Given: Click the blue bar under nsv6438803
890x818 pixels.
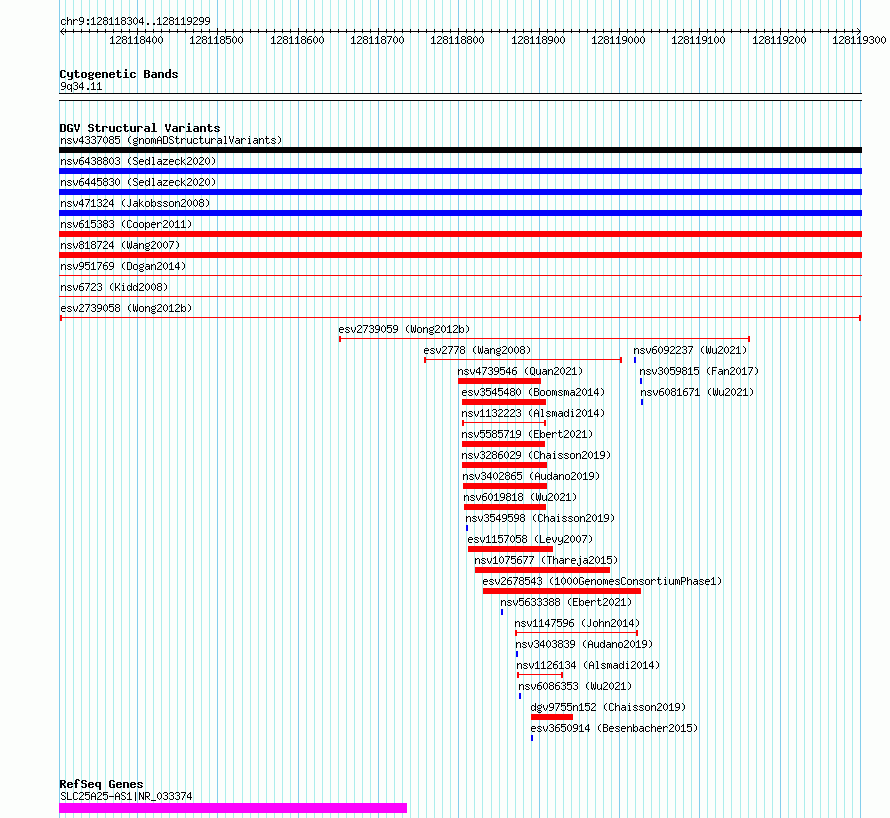Looking at the screenshot, I should pyautogui.click(x=460, y=171).
